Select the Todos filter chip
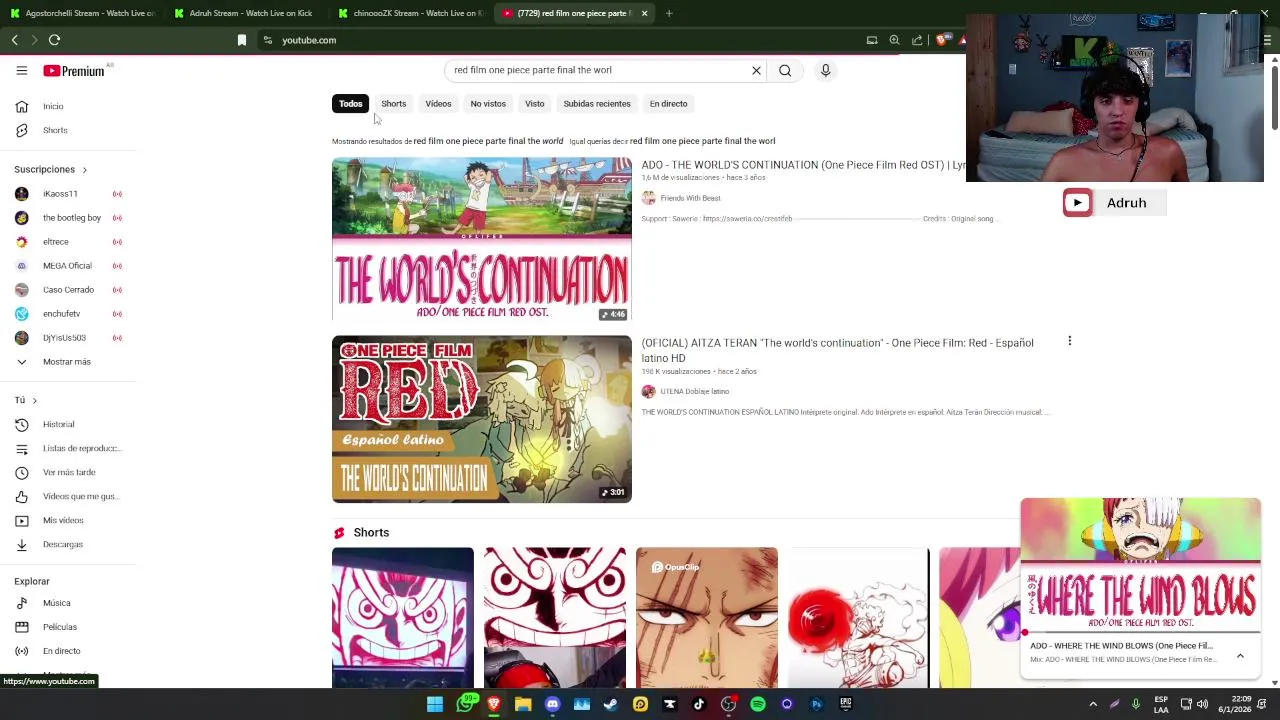Viewport: 1280px width, 720px height. 350,104
